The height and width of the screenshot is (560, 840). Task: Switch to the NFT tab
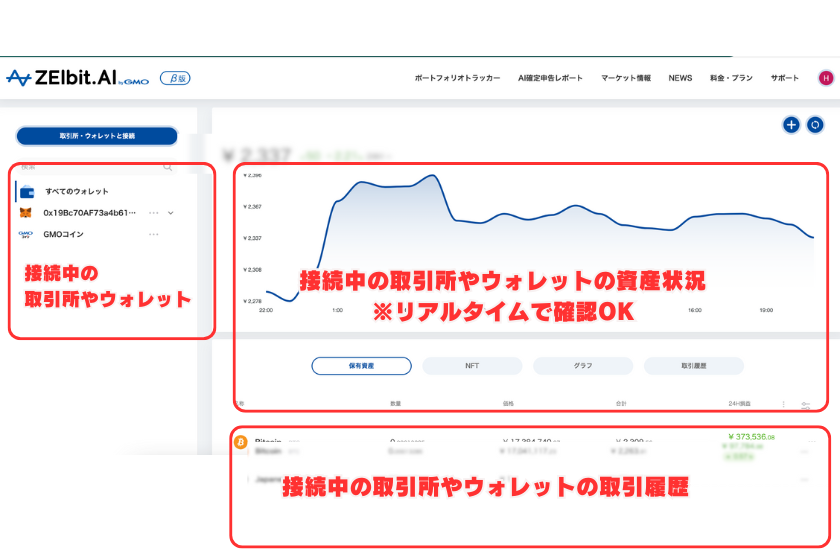pos(472,366)
